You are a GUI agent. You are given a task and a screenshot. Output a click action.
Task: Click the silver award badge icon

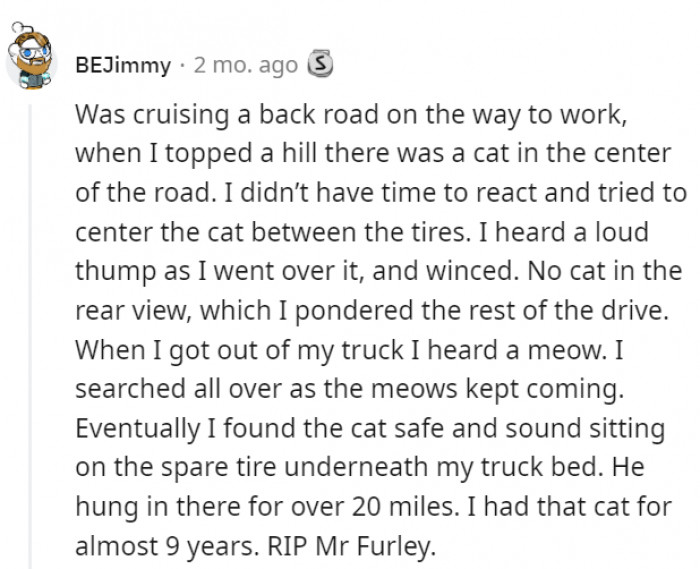pos(320,64)
